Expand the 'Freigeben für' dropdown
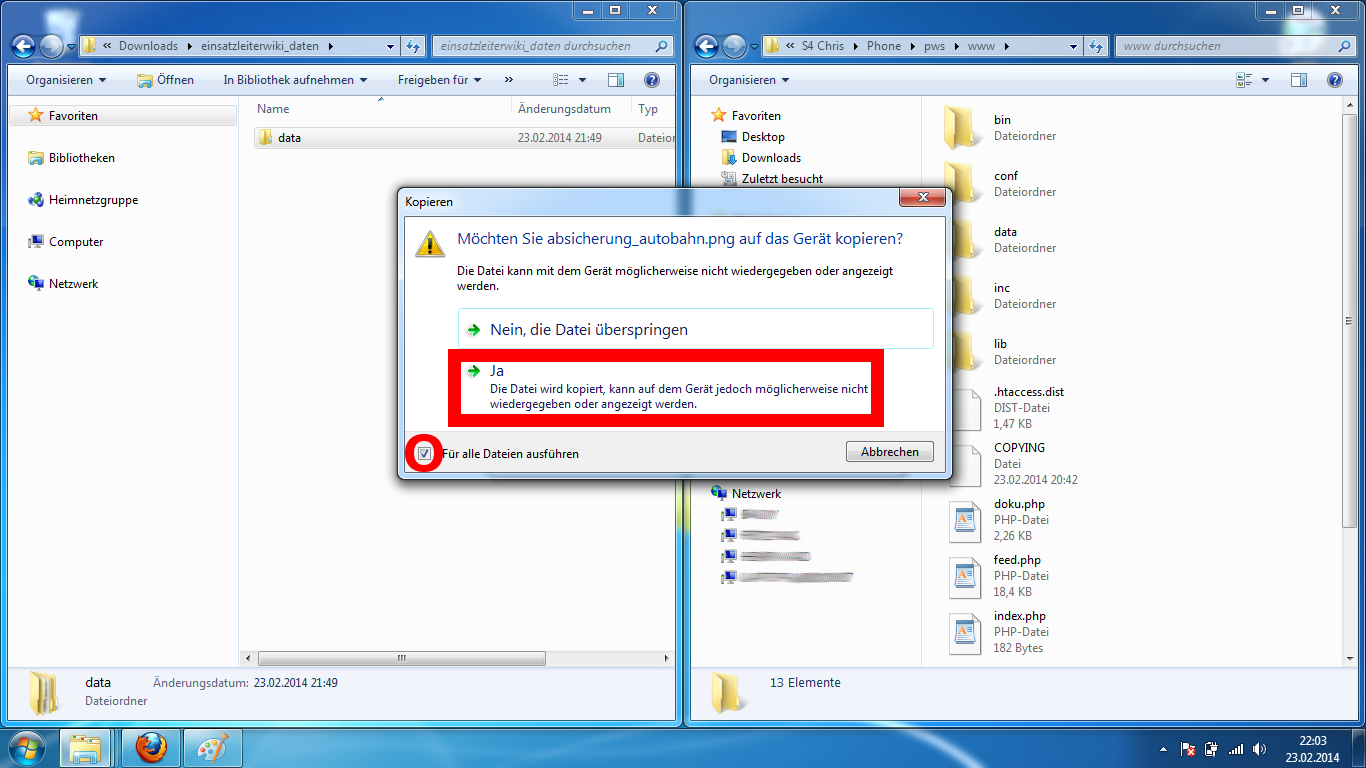The width and height of the screenshot is (1366, 768). click(439, 80)
